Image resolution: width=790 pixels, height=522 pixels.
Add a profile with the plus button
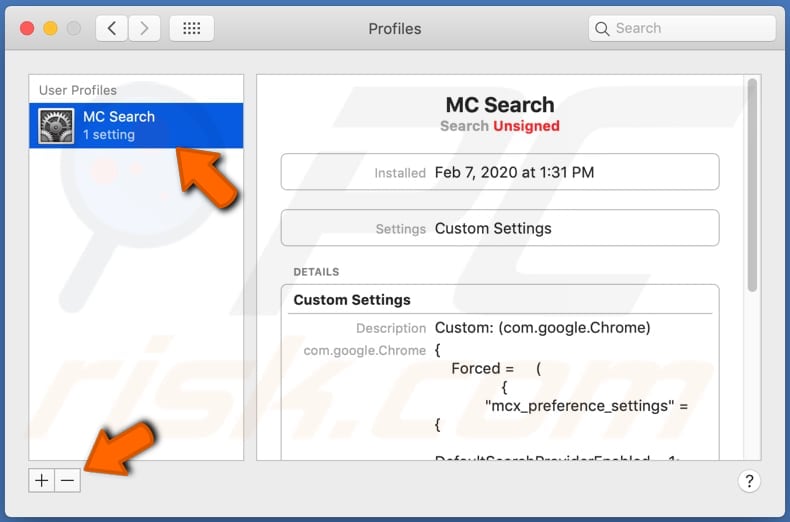click(x=41, y=480)
